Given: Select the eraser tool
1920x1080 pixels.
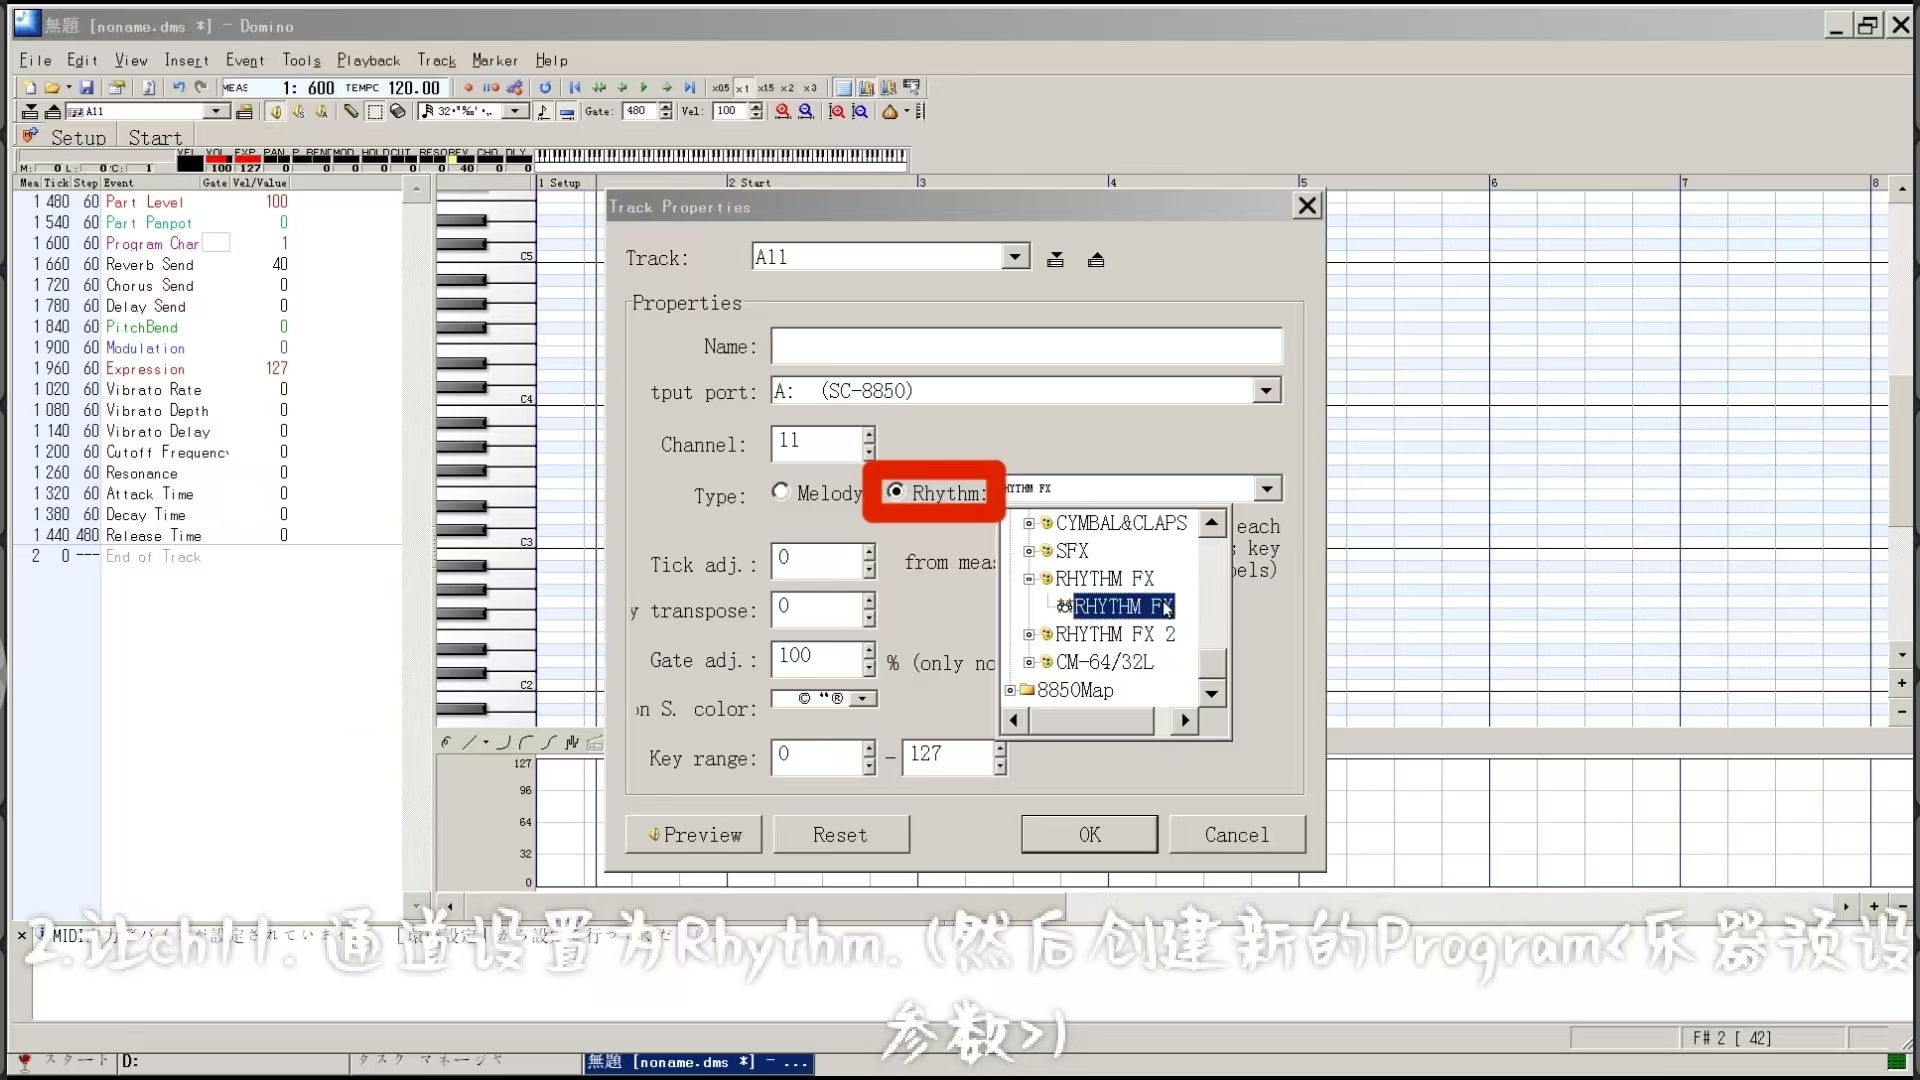Looking at the screenshot, I should point(398,112).
